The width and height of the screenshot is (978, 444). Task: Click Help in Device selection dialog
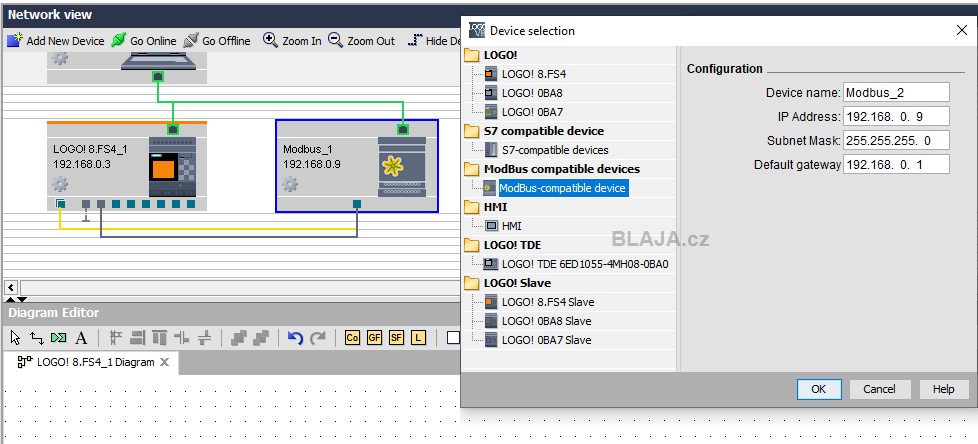click(x=944, y=389)
